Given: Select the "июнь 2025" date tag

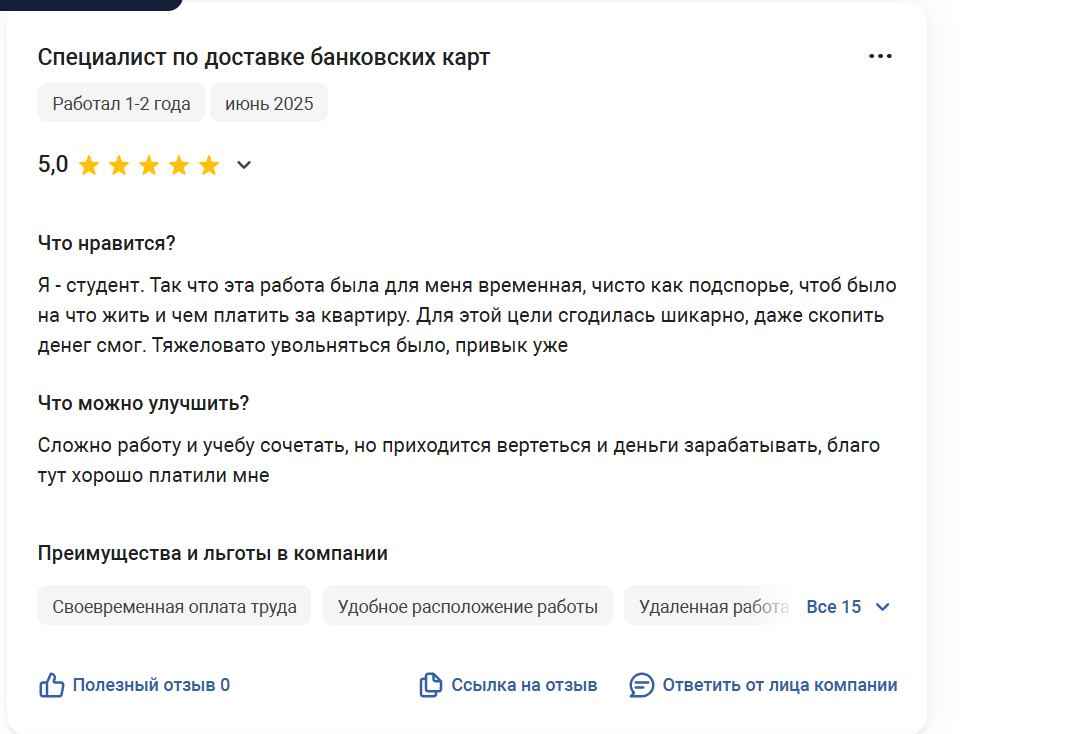Looking at the screenshot, I should (x=269, y=103).
